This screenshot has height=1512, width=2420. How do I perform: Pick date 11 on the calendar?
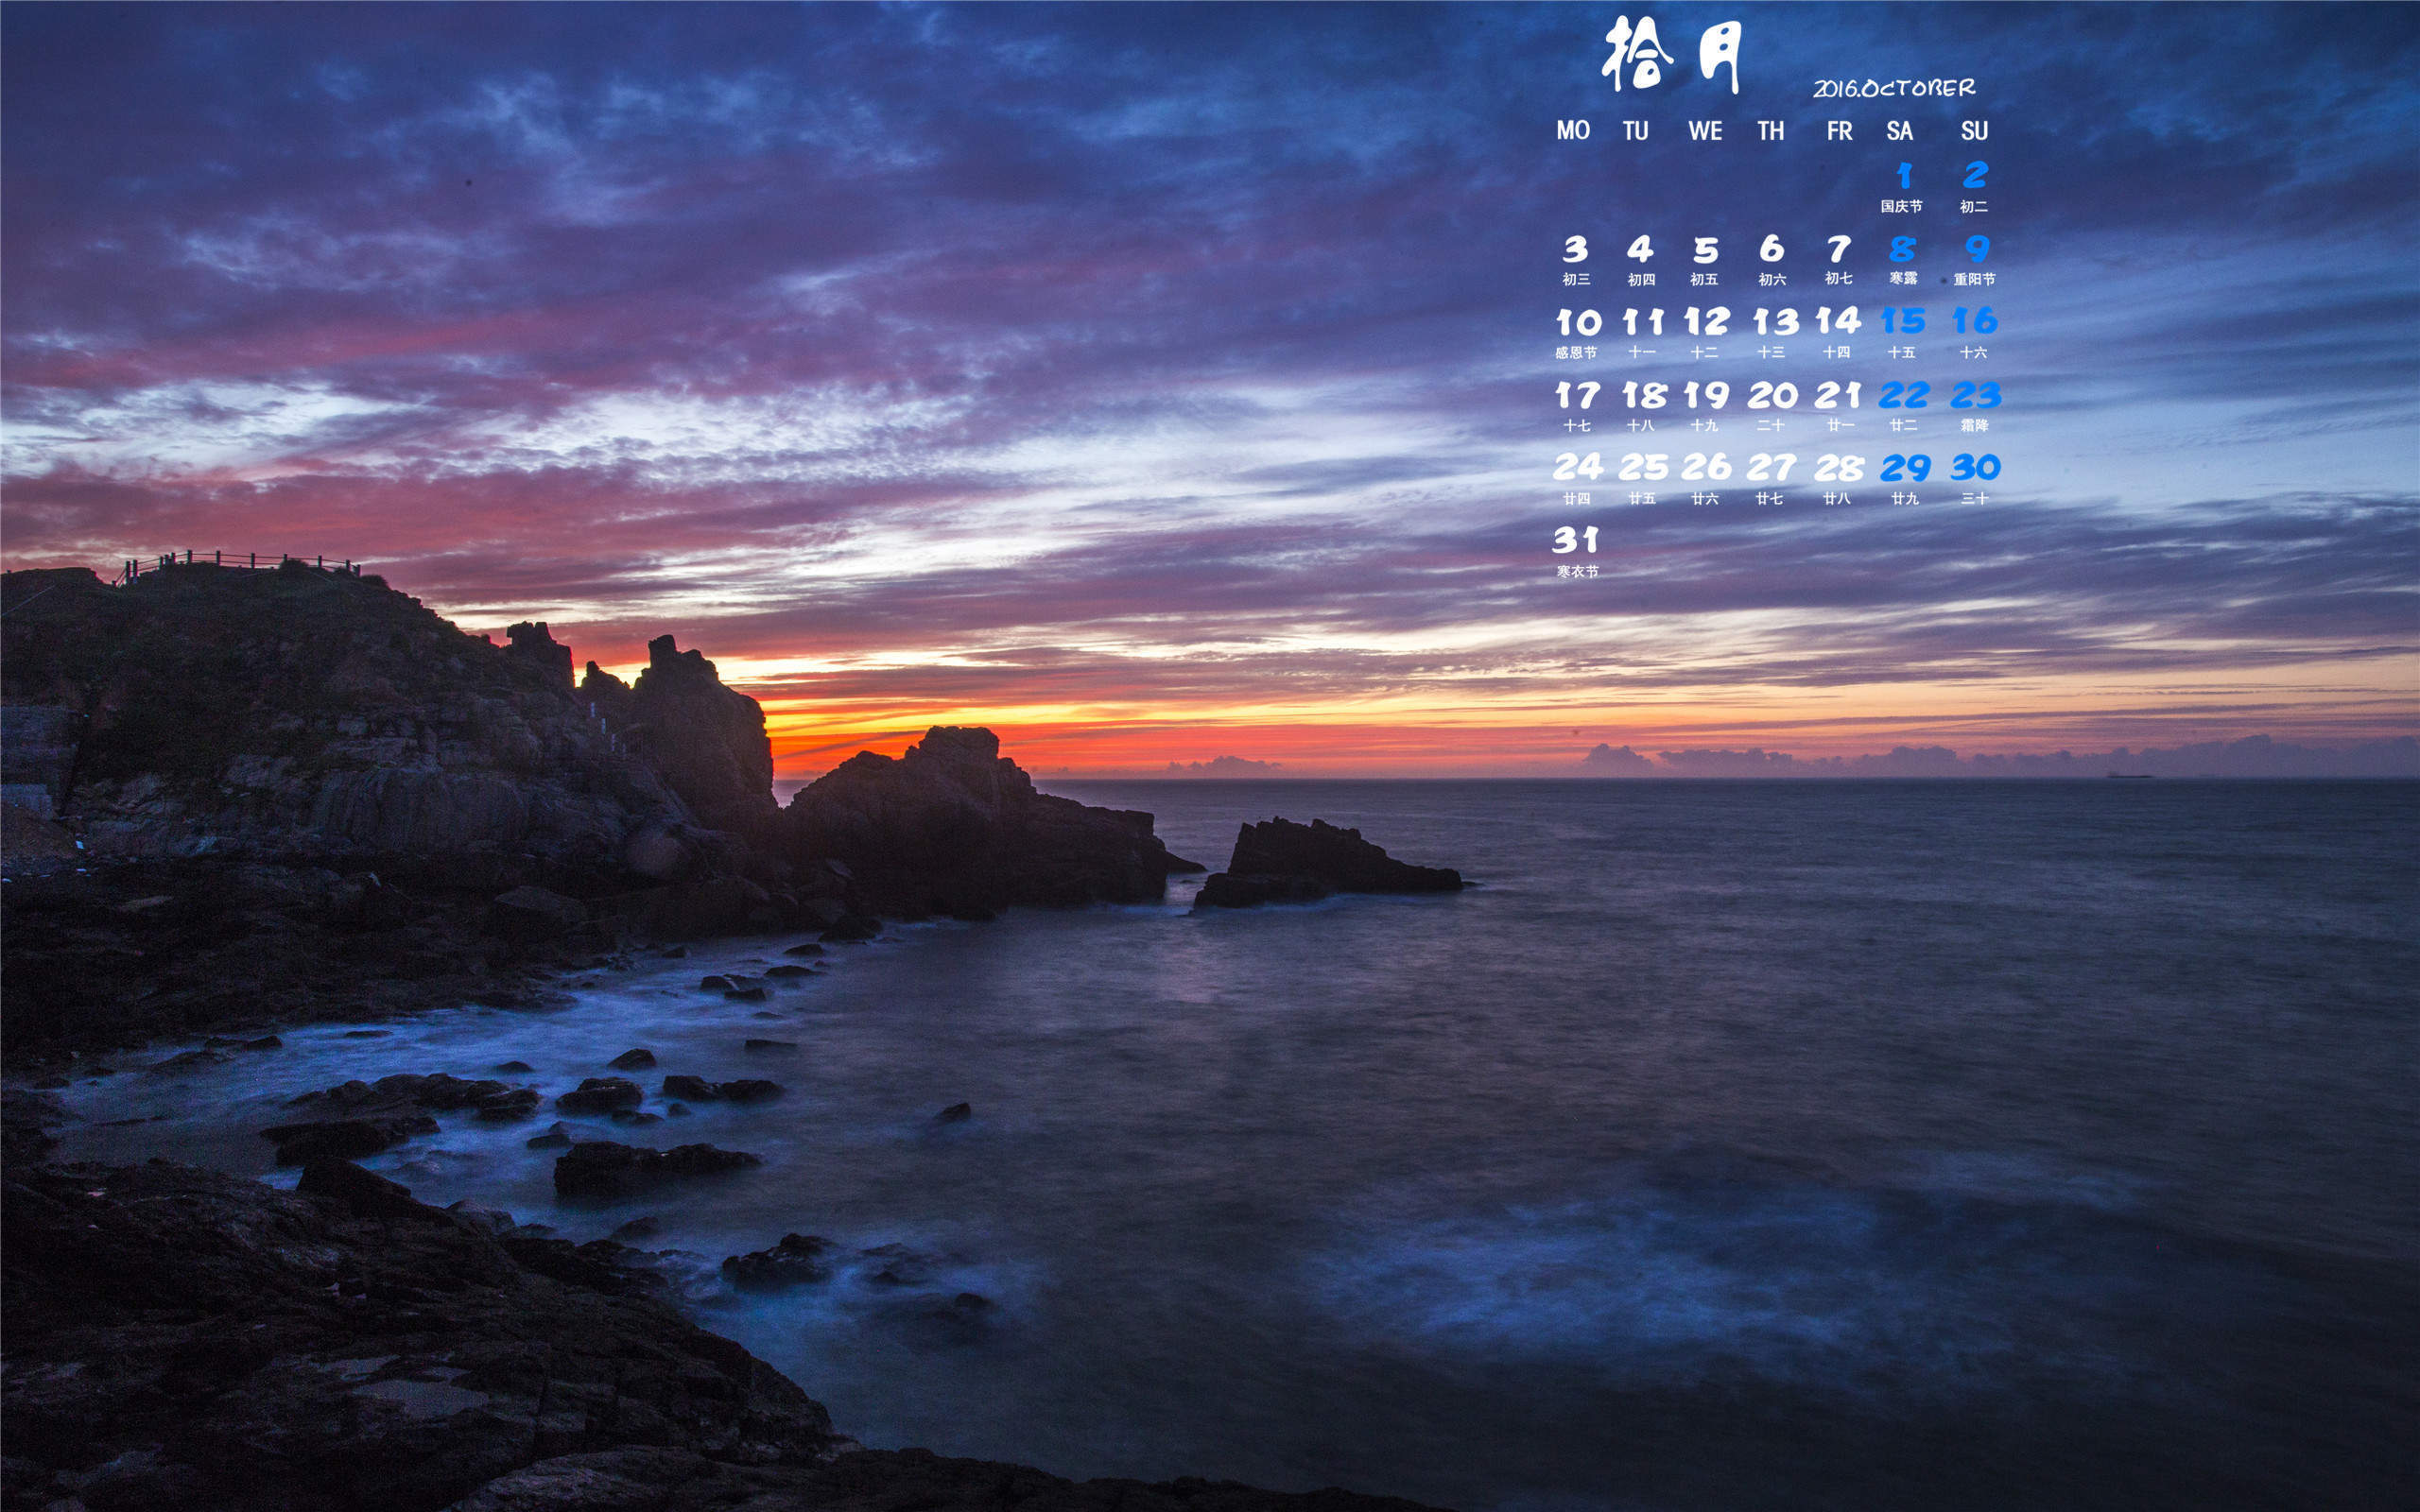click(x=1643, y=322)
